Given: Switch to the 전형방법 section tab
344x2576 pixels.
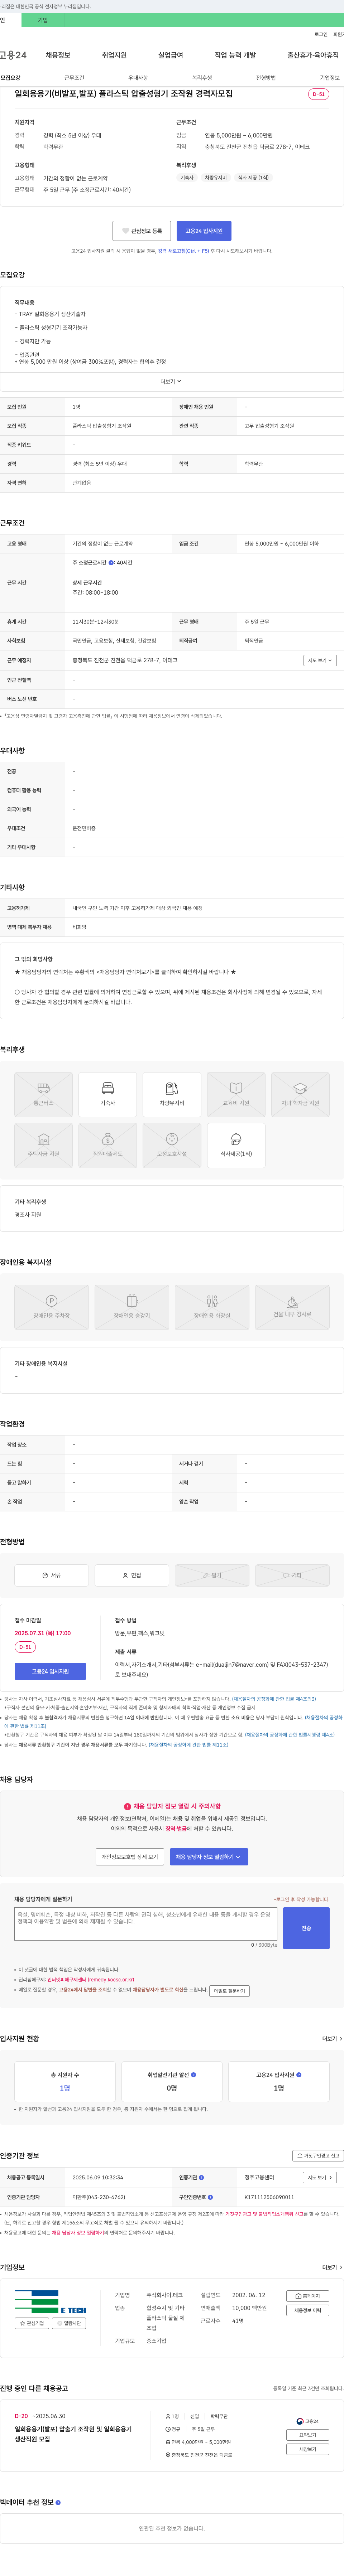Looking at the screenshot, I should coord(266,78).
